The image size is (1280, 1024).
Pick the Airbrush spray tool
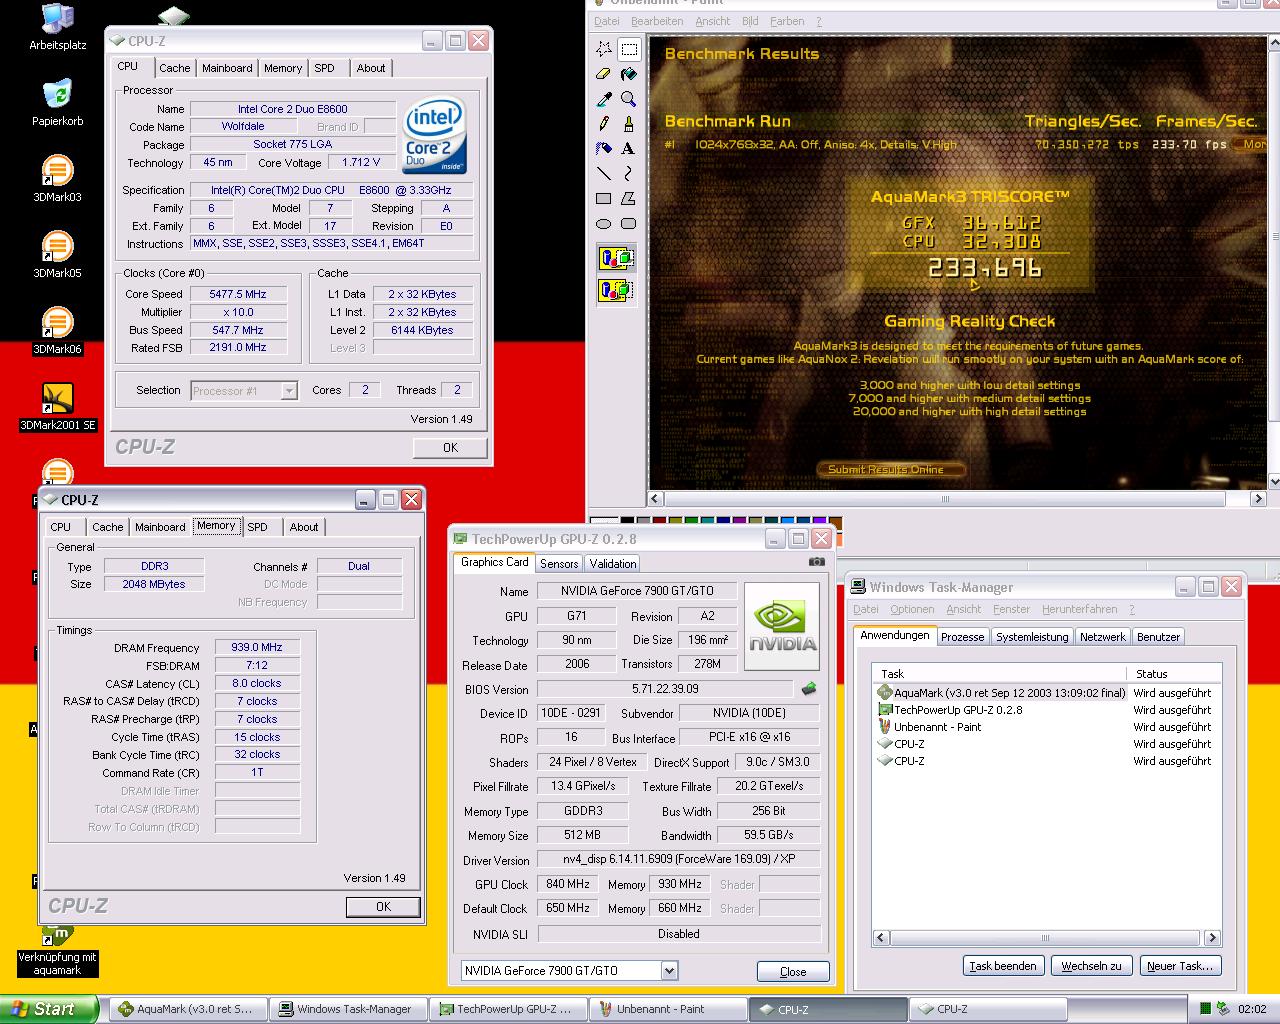[x=604, y=148]
